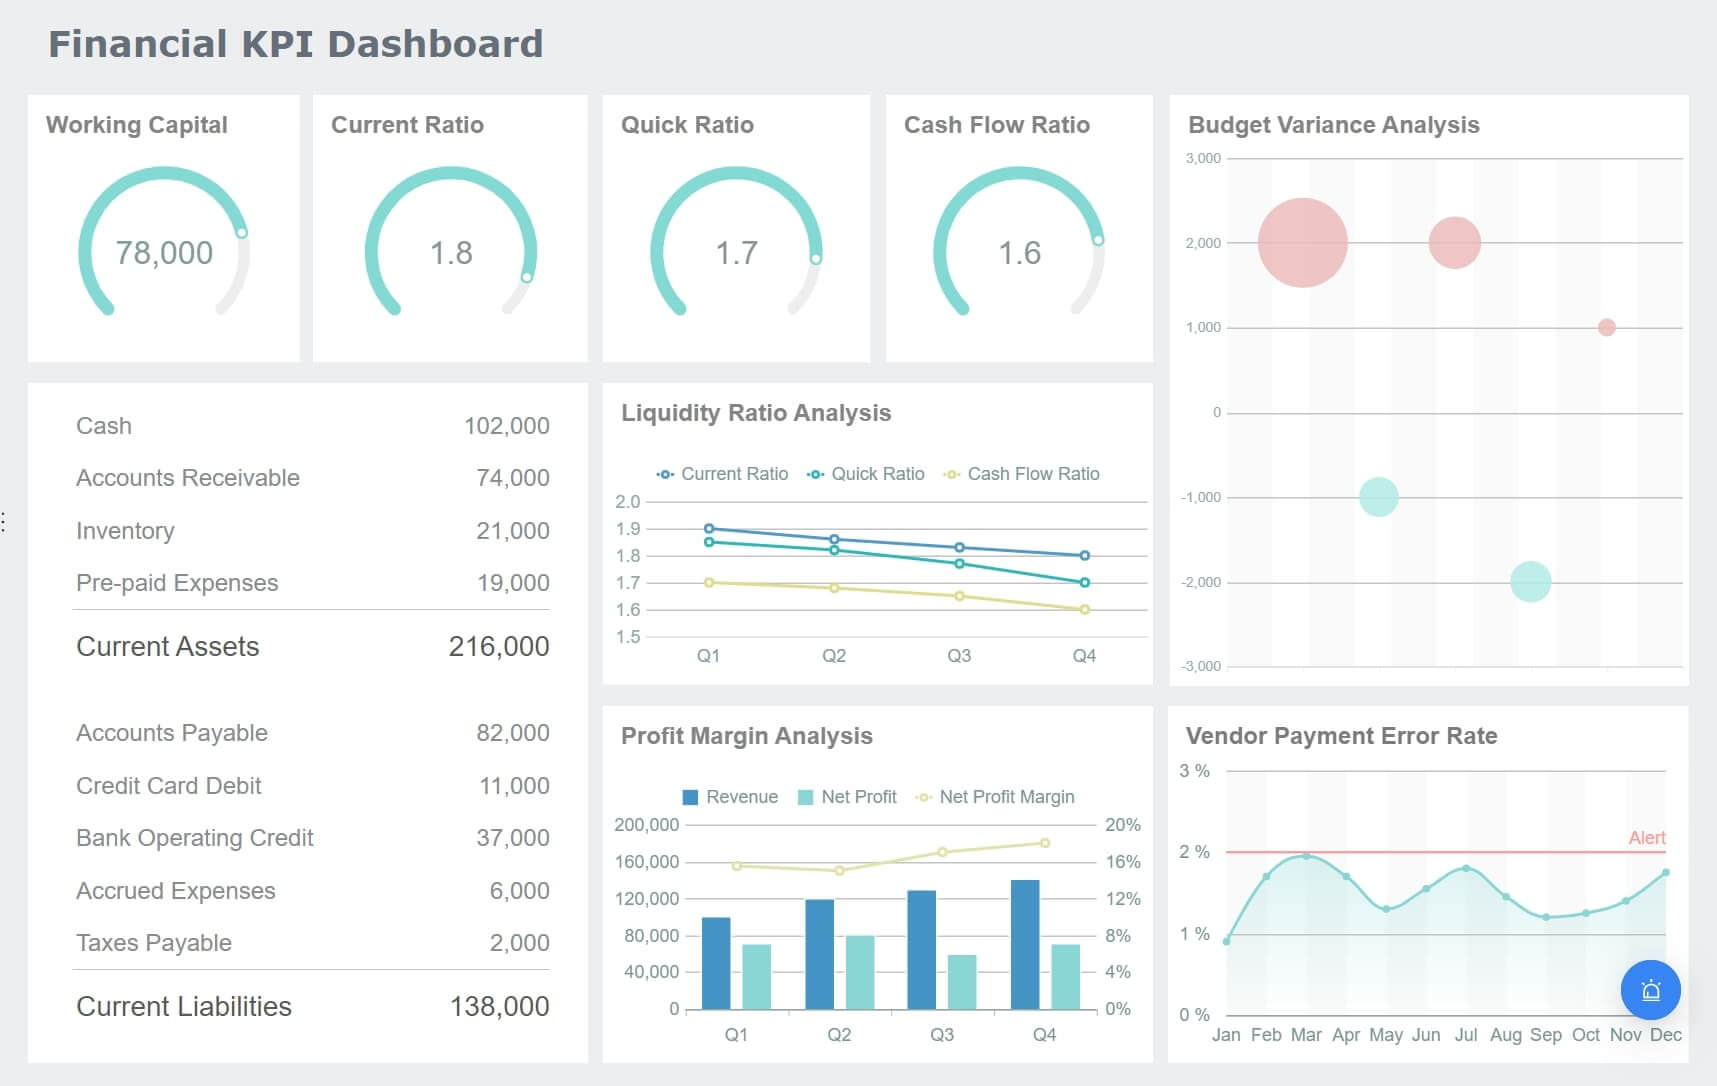Click the Accounts Receivable row label
Viewport: 1717px width, 1086px height.
[x=188, y=478]
